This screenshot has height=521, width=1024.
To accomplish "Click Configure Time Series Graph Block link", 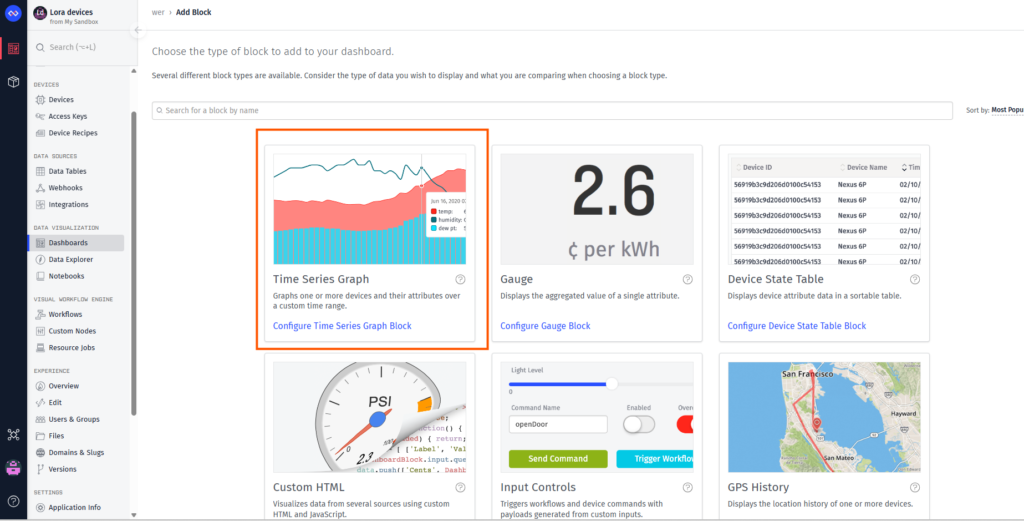I will tap(342, 326).
